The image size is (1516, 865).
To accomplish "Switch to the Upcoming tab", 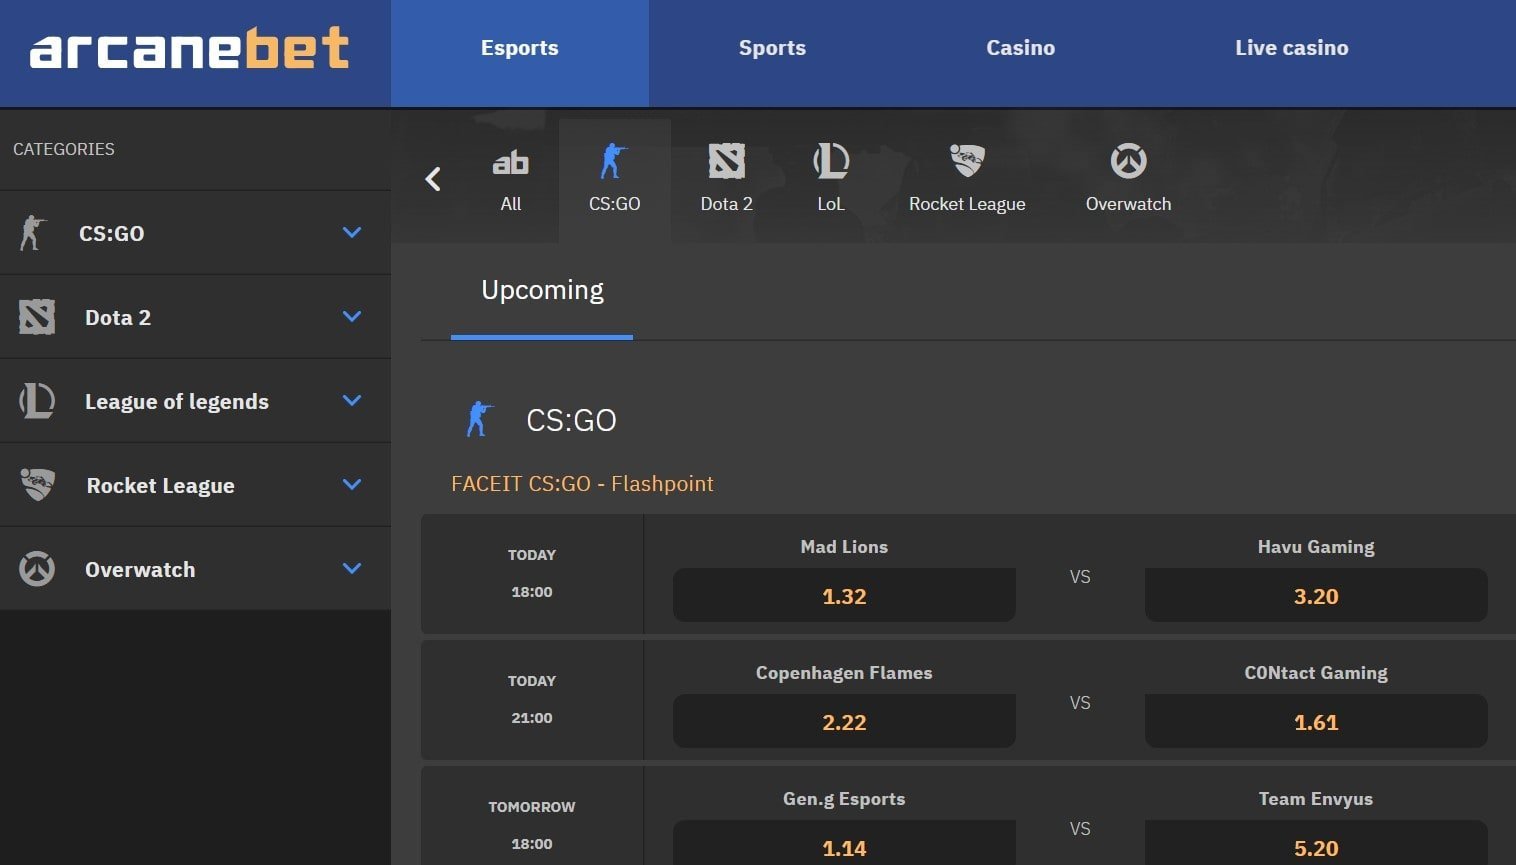I will coord(542,291).
